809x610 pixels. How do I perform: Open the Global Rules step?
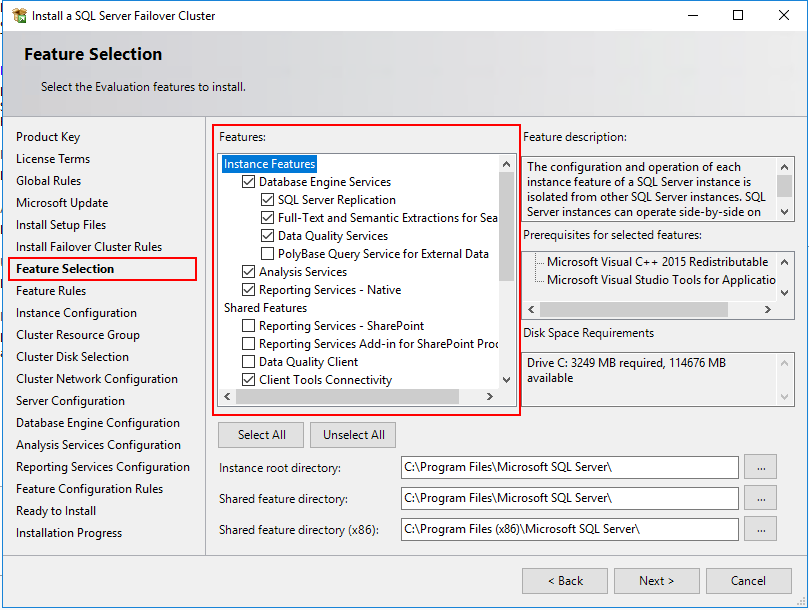48,181
